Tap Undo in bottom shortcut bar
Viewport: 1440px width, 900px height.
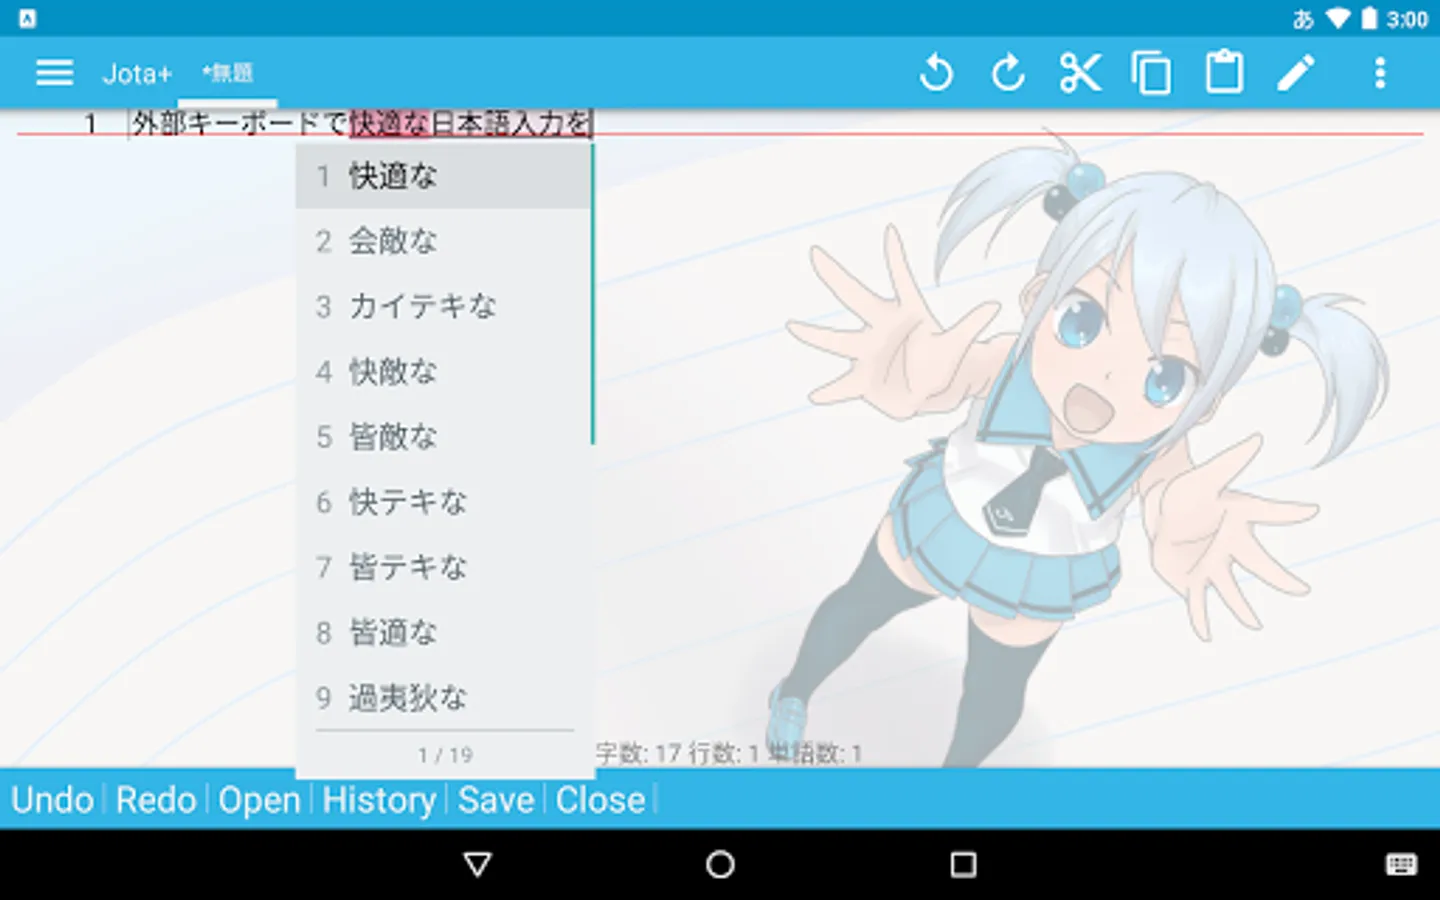pos(52,800)
